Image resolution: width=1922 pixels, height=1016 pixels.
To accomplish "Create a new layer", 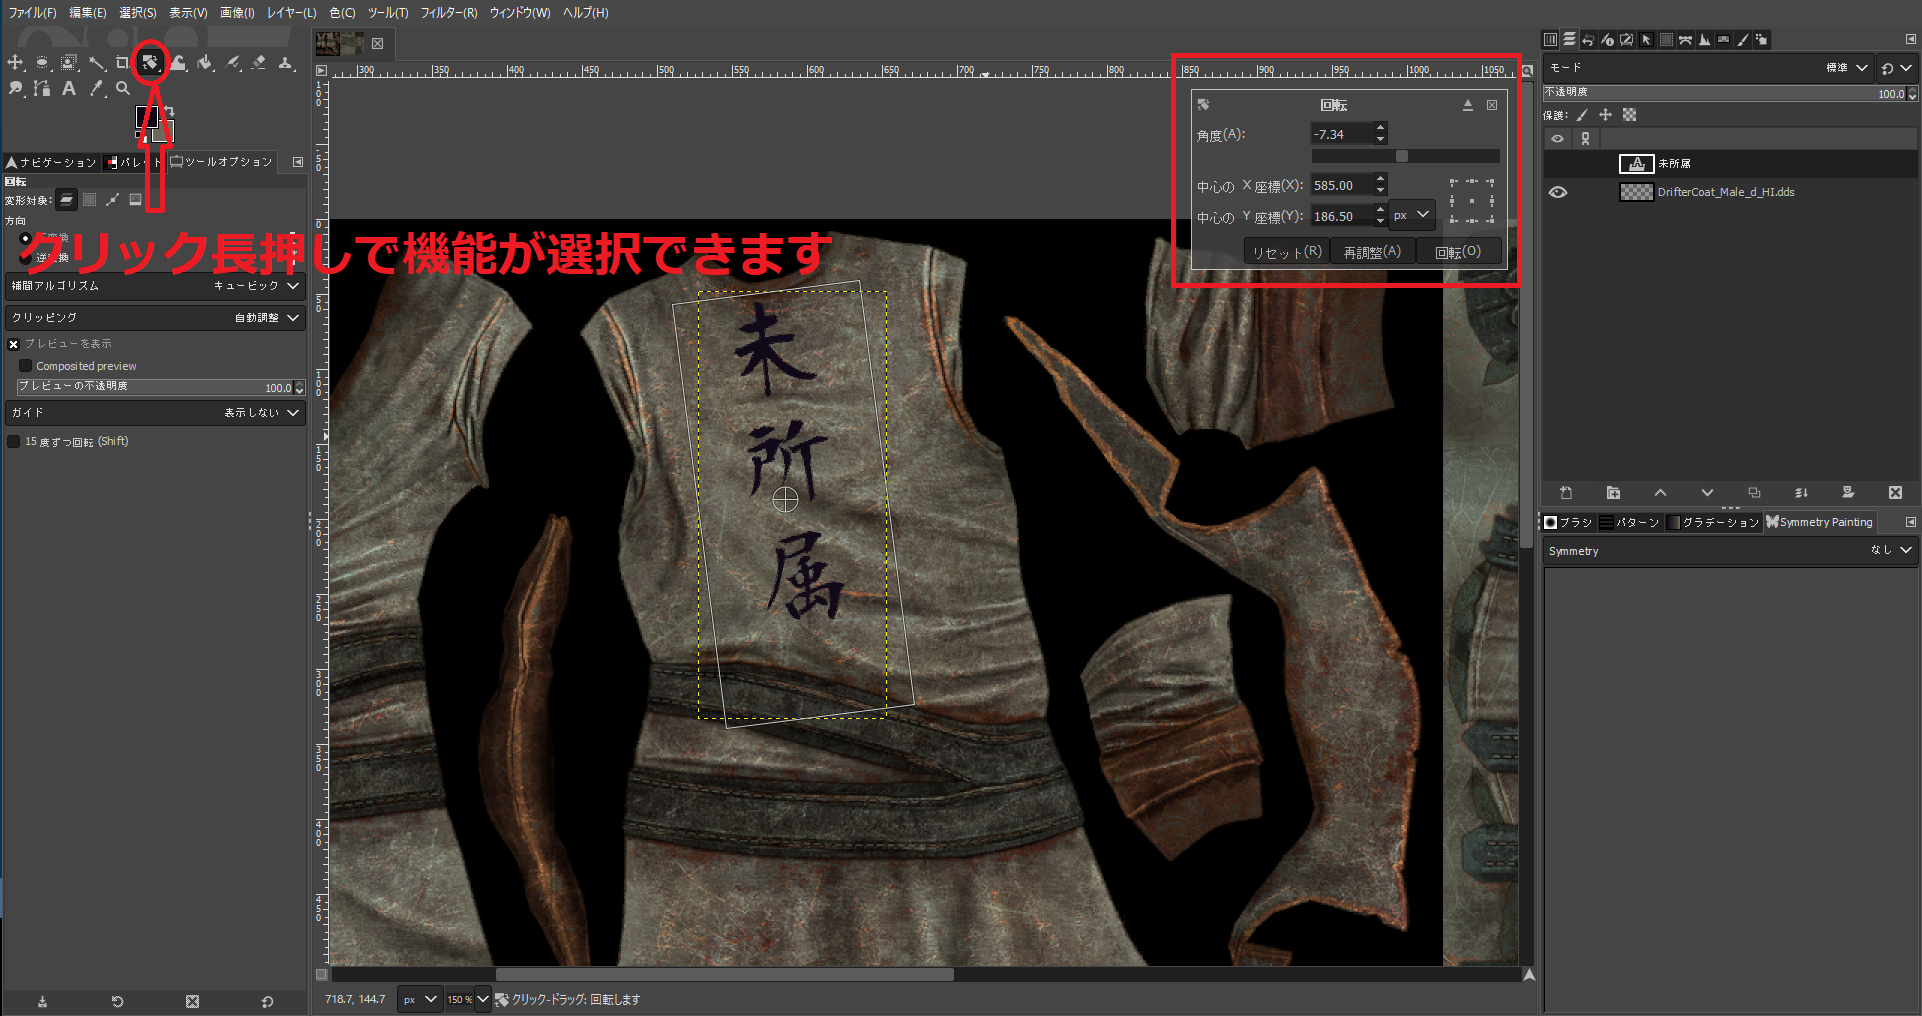I will pyautogui.click(x=1566, y=493).
